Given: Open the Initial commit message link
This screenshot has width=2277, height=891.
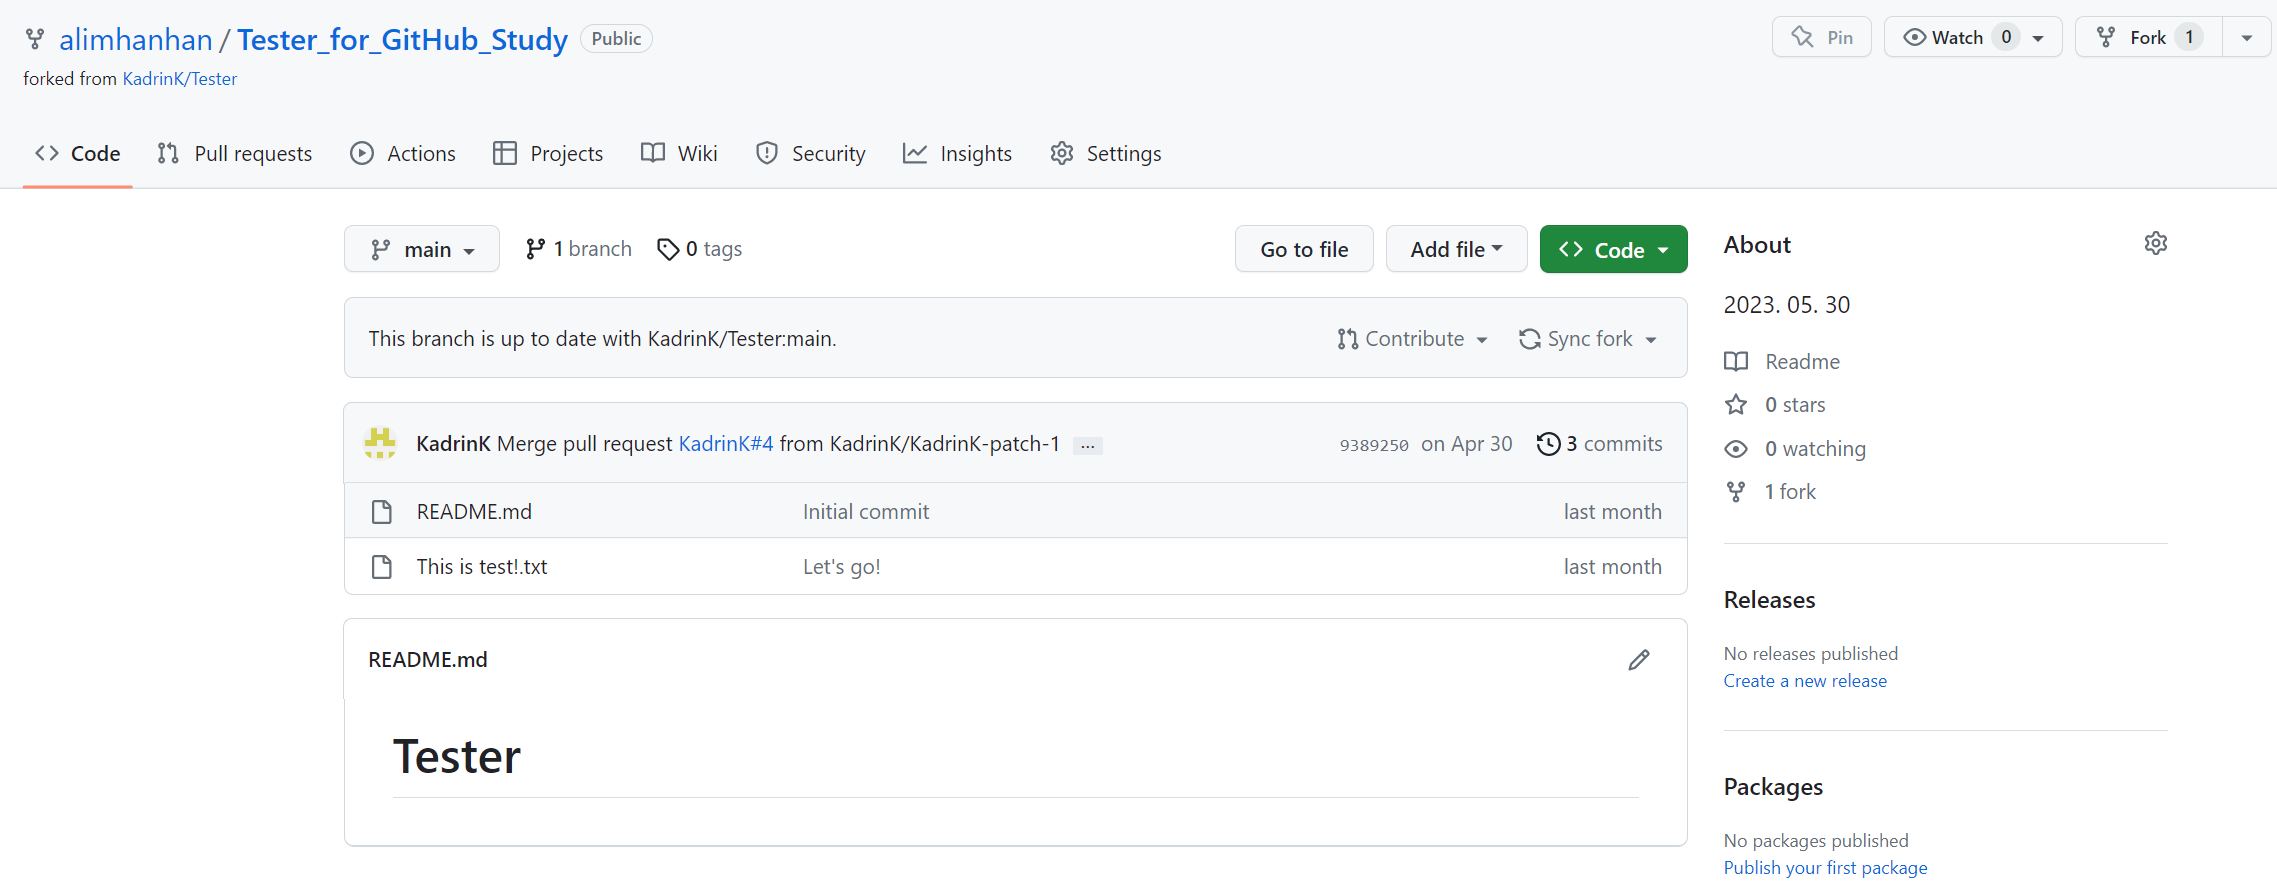Looking at the screenshot, I should coord(866,512).
